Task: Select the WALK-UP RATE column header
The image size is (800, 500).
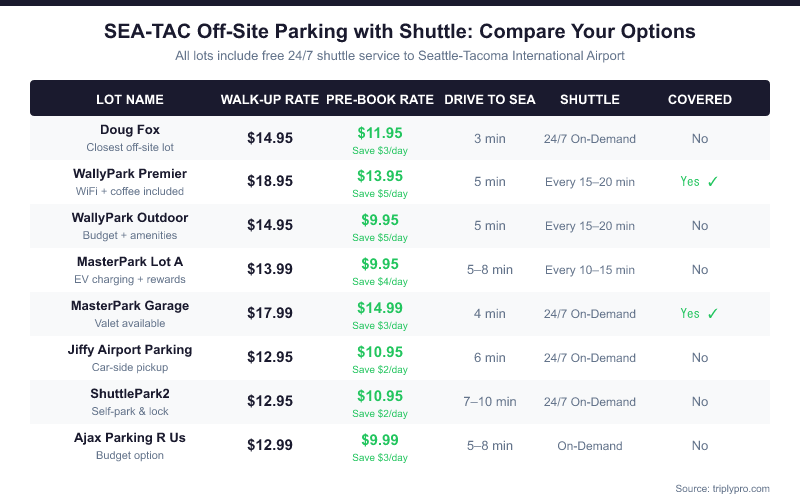Action: click(270, 100)
